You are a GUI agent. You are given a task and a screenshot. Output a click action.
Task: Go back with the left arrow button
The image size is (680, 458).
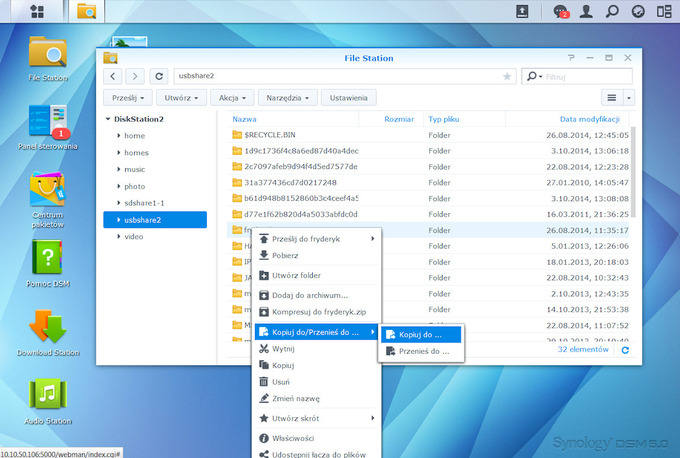113,76
